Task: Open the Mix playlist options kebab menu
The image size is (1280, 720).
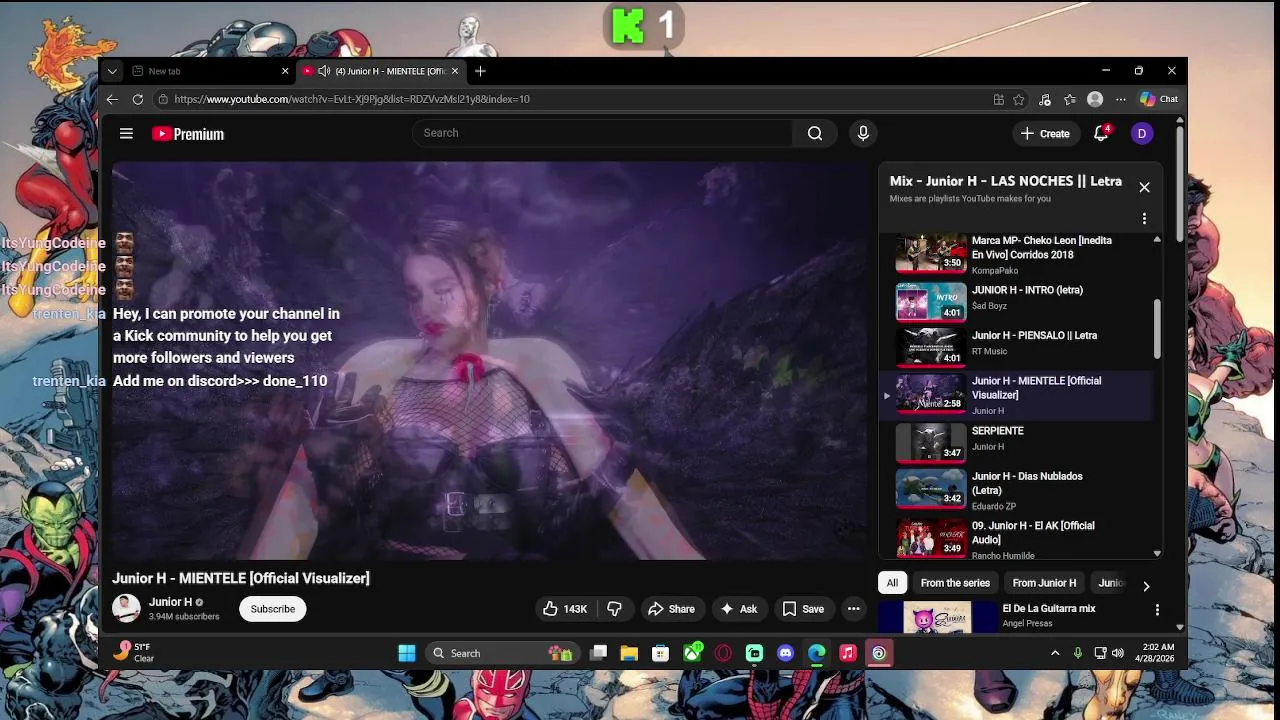Action: point(1144,219)
